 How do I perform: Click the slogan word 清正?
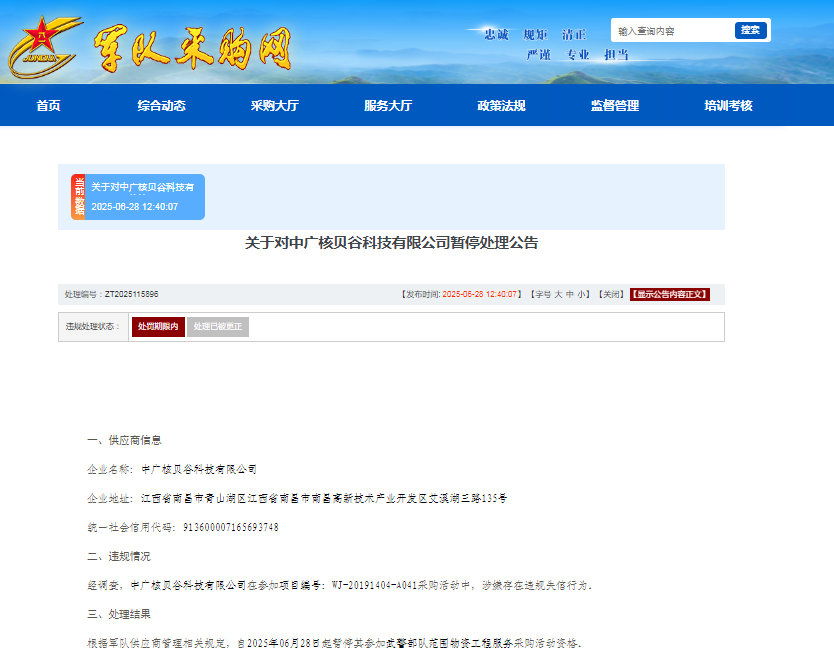coord(574,35)
